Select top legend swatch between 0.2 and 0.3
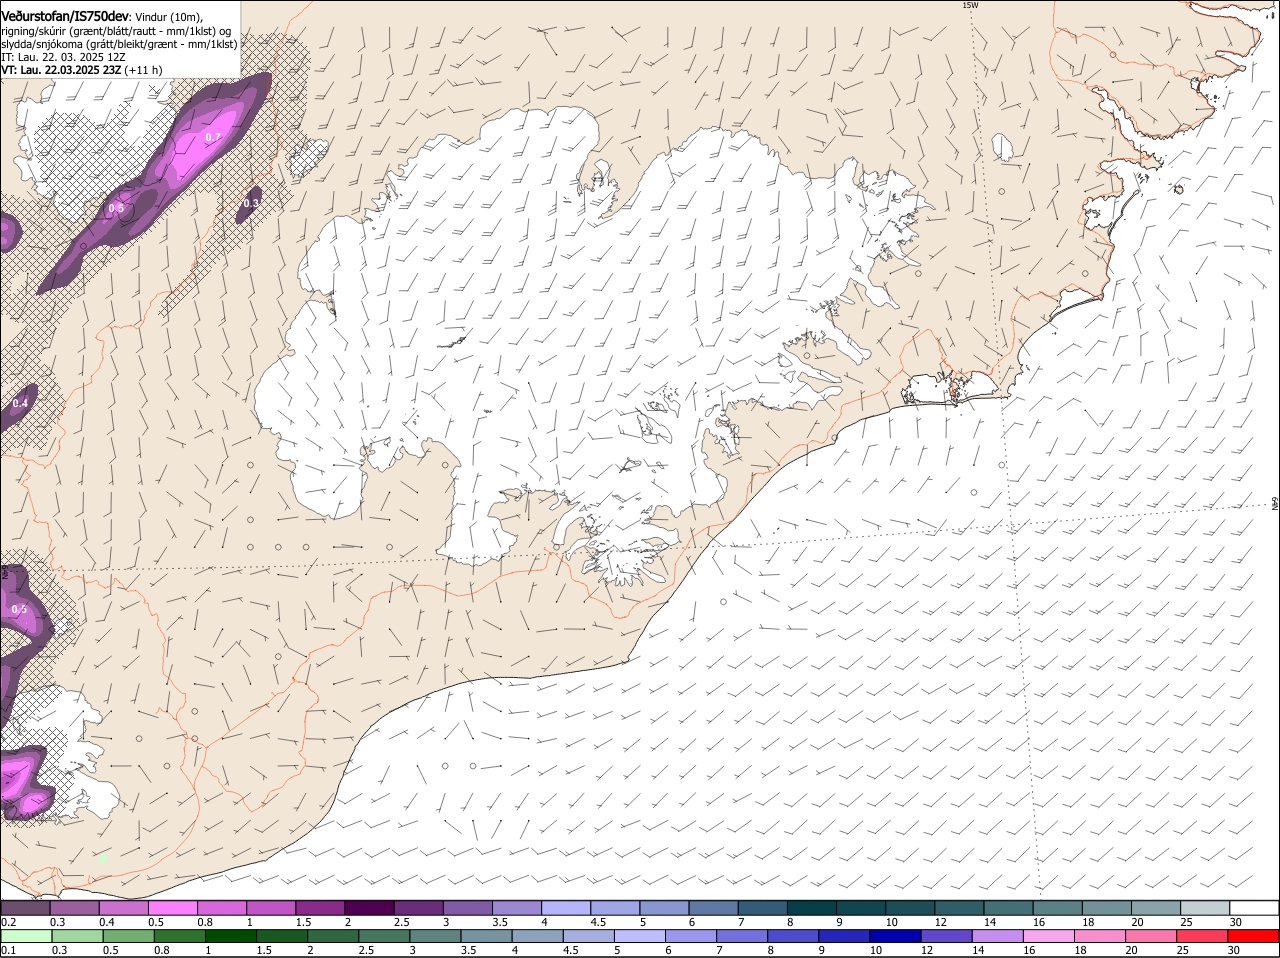The width and height of the screenshot is (1280, 958). tap(26, 908)
